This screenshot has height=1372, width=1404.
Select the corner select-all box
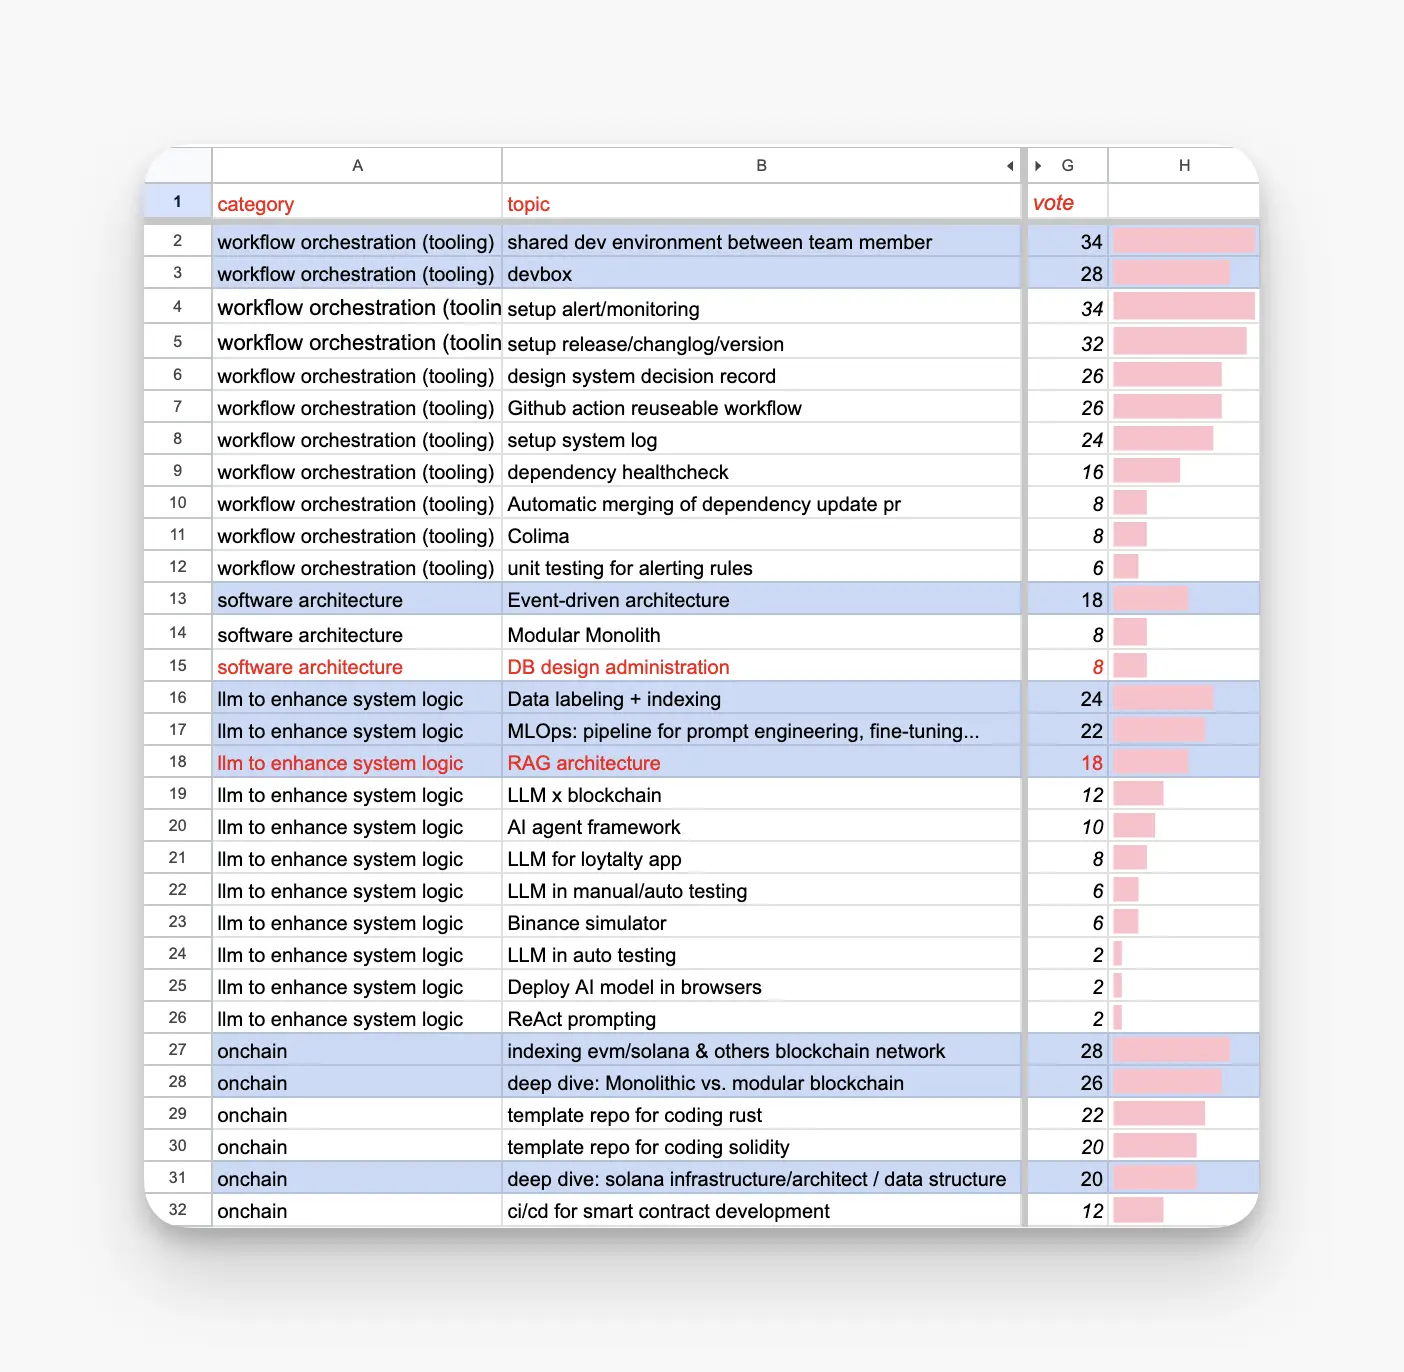coord(178,165)
